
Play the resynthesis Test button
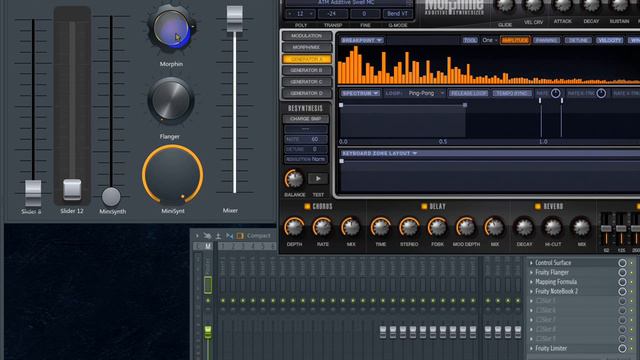point(318,179)
